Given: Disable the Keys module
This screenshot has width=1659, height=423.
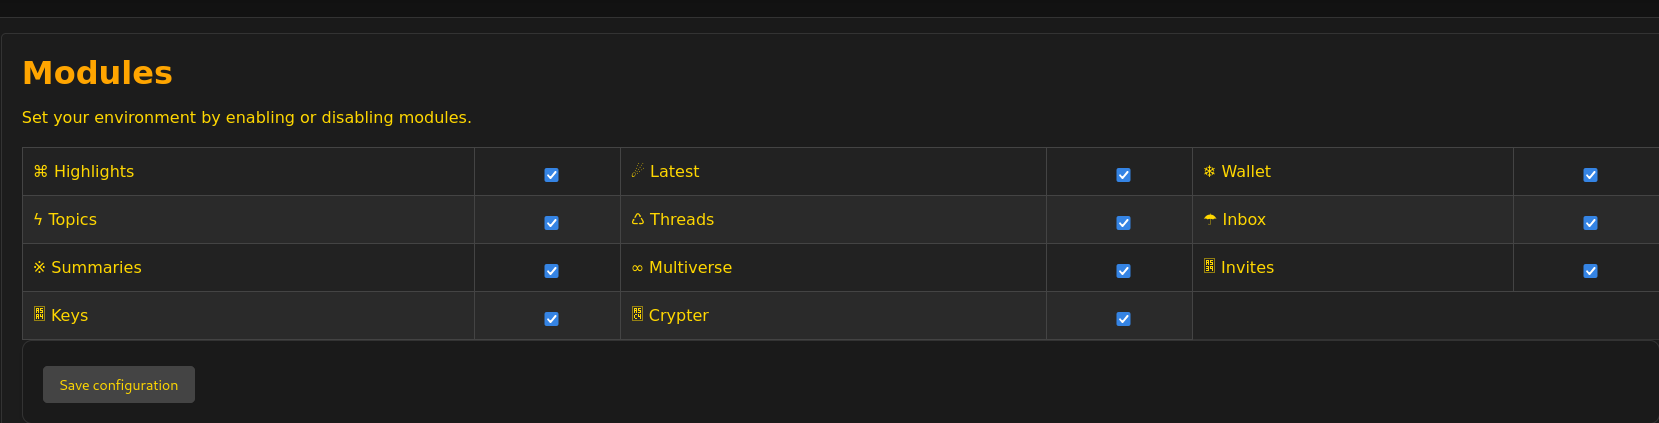Looking at the screenshot, I should pos(551,319).
